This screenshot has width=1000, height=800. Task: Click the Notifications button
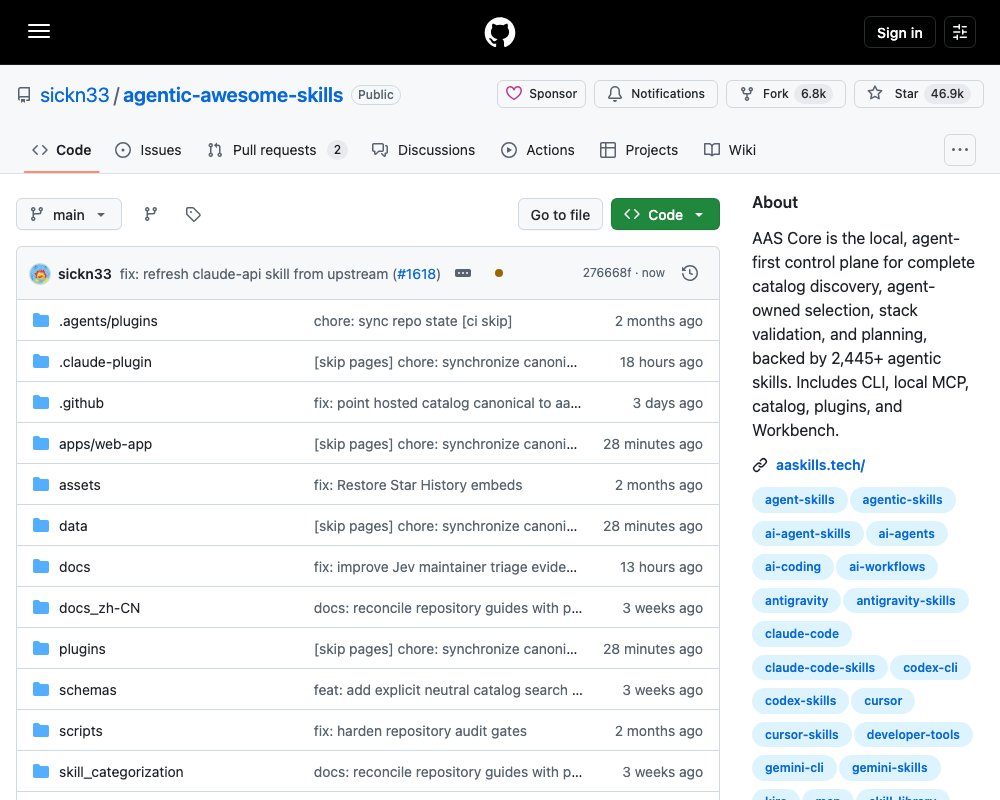(656, 94)
